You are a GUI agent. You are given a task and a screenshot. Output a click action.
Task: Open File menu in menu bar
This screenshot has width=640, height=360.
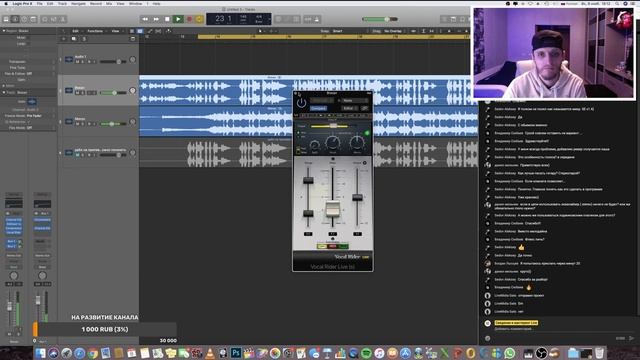[40, 4]
